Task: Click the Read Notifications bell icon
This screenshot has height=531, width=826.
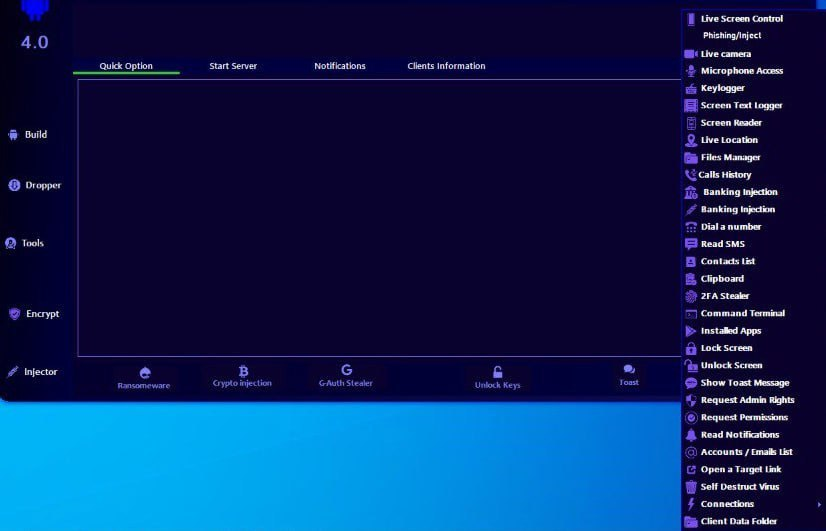Action: [x=691, y=435]
